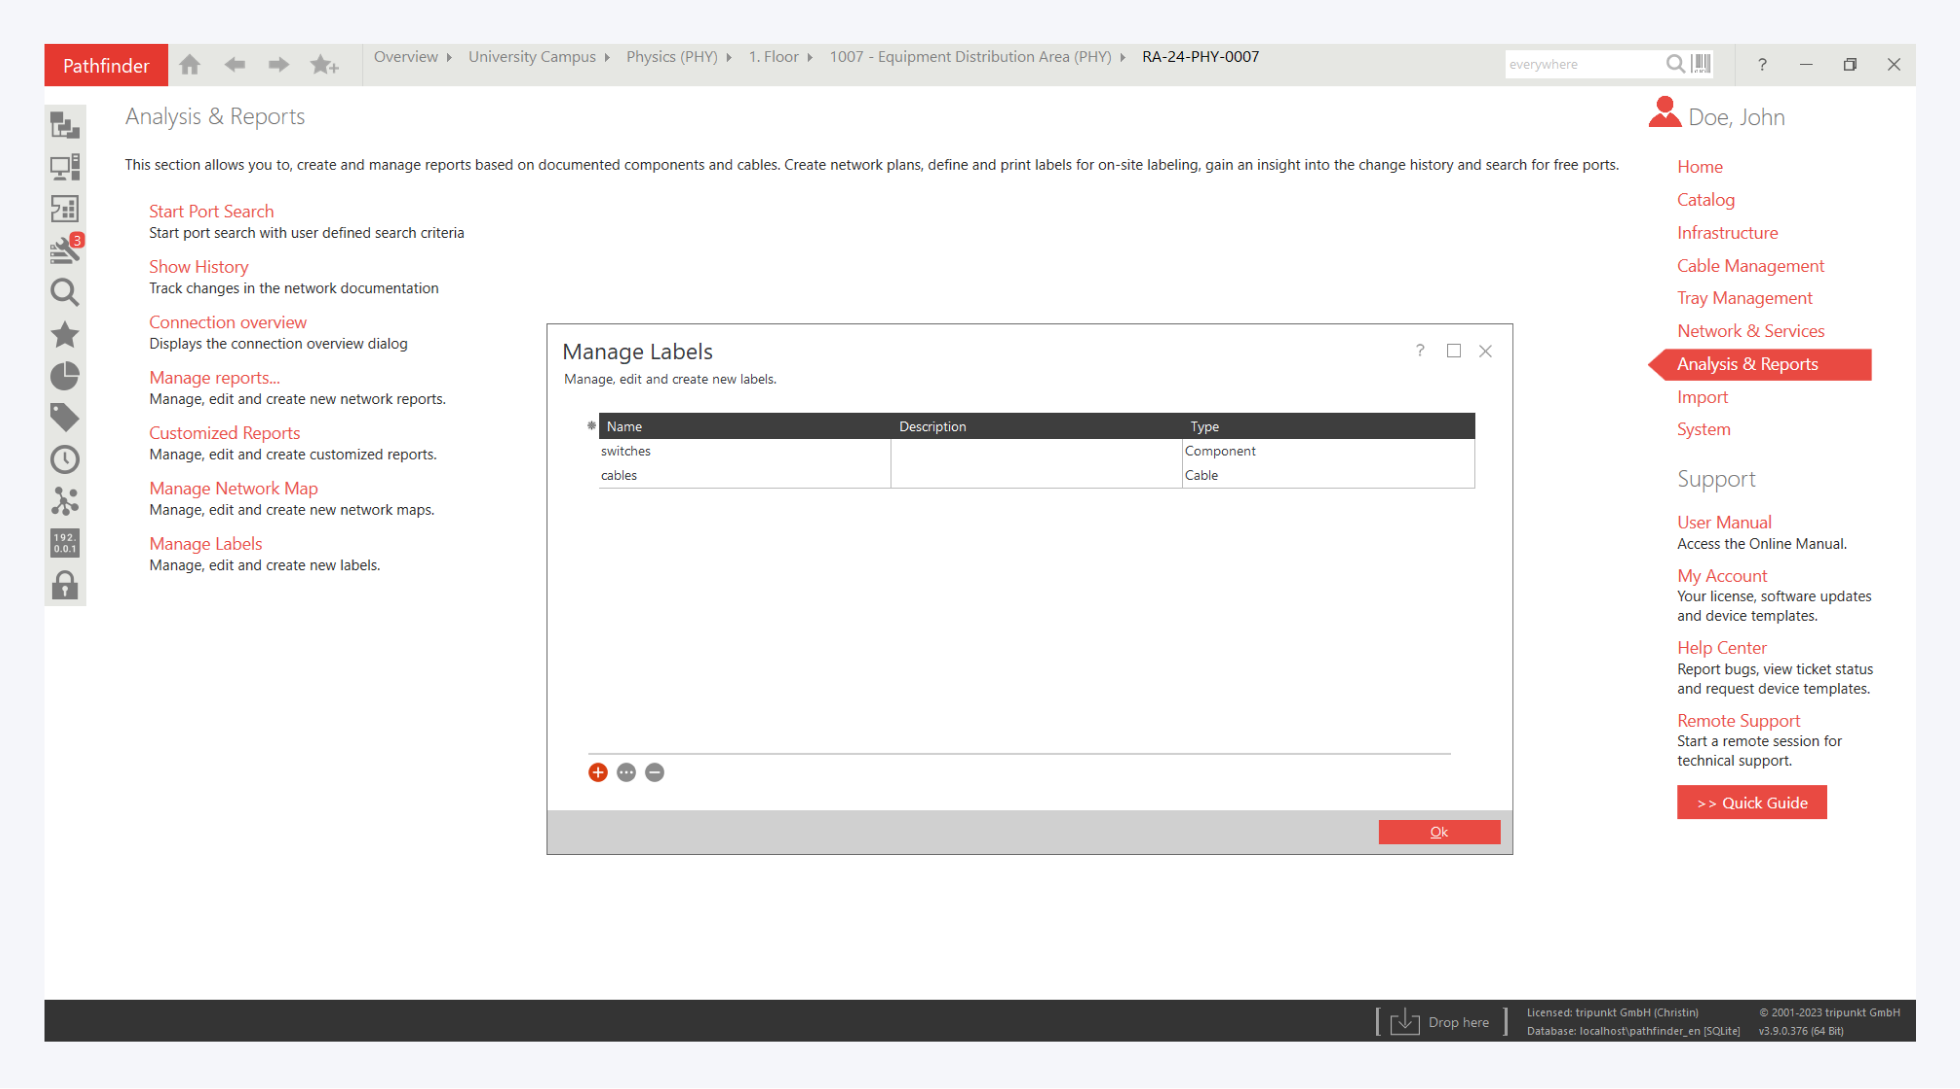
Task: Open the Start Port Search link
Action: 211,211
